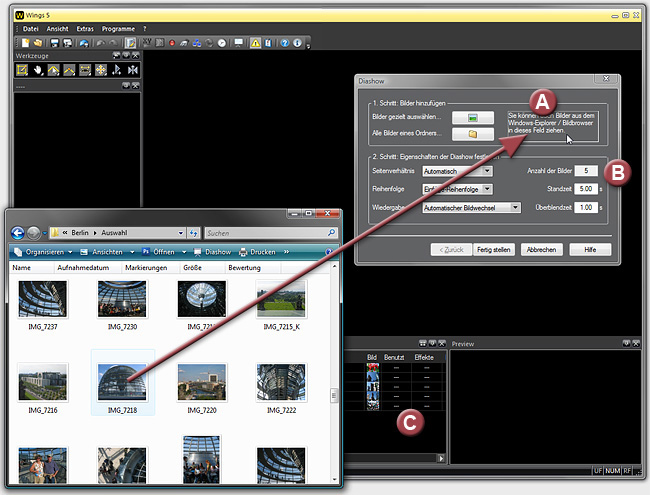Open the Datei menu
The image size is (650, 495).
(x=30, y=29)
